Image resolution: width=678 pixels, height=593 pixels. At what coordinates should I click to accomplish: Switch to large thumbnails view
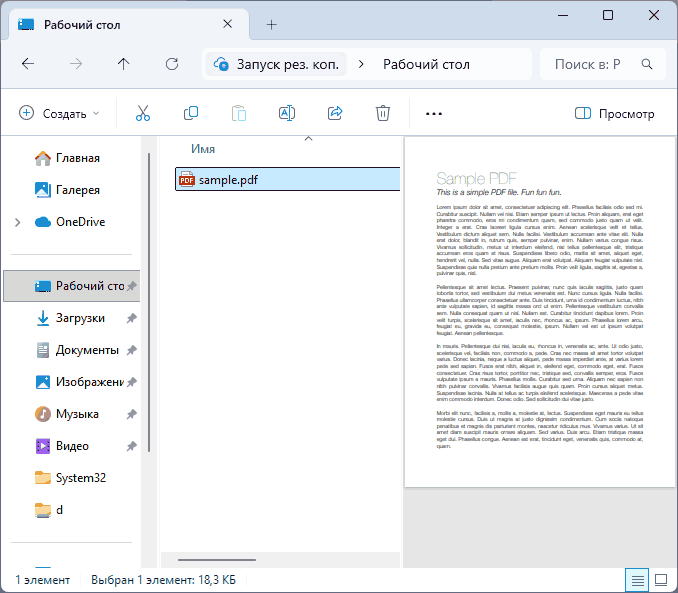[x=661, y=579]
